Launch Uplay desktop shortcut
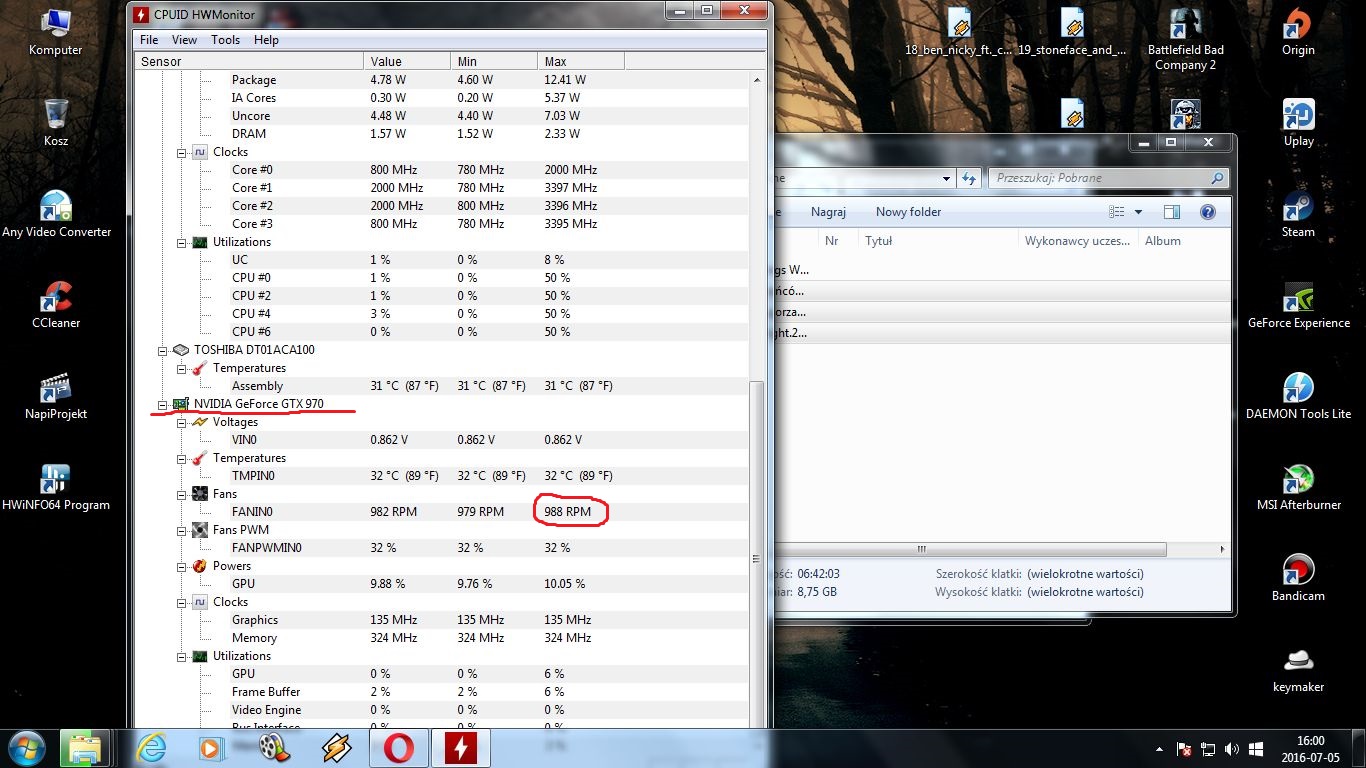The height and width of the screenshot is (768, 1366). [x=1298, y=123]
